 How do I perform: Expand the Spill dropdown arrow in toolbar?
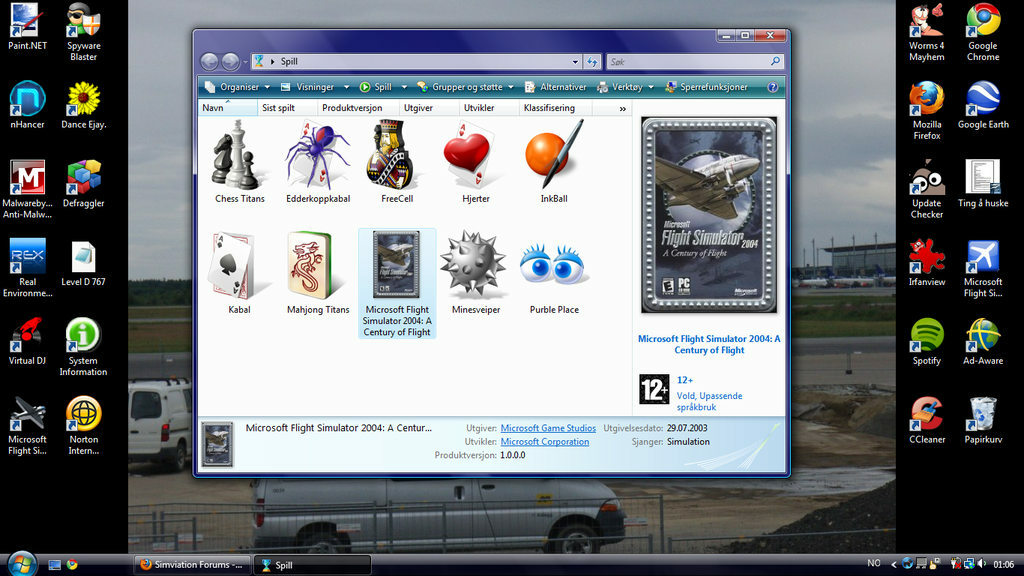404,87
